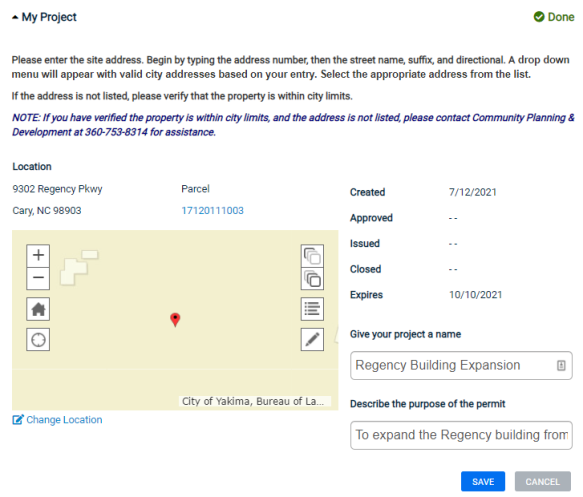The height and width of the screenshot is (497, 583).
Task: Open parcel 17120111003 link
Action: click(x=212, y=210)
